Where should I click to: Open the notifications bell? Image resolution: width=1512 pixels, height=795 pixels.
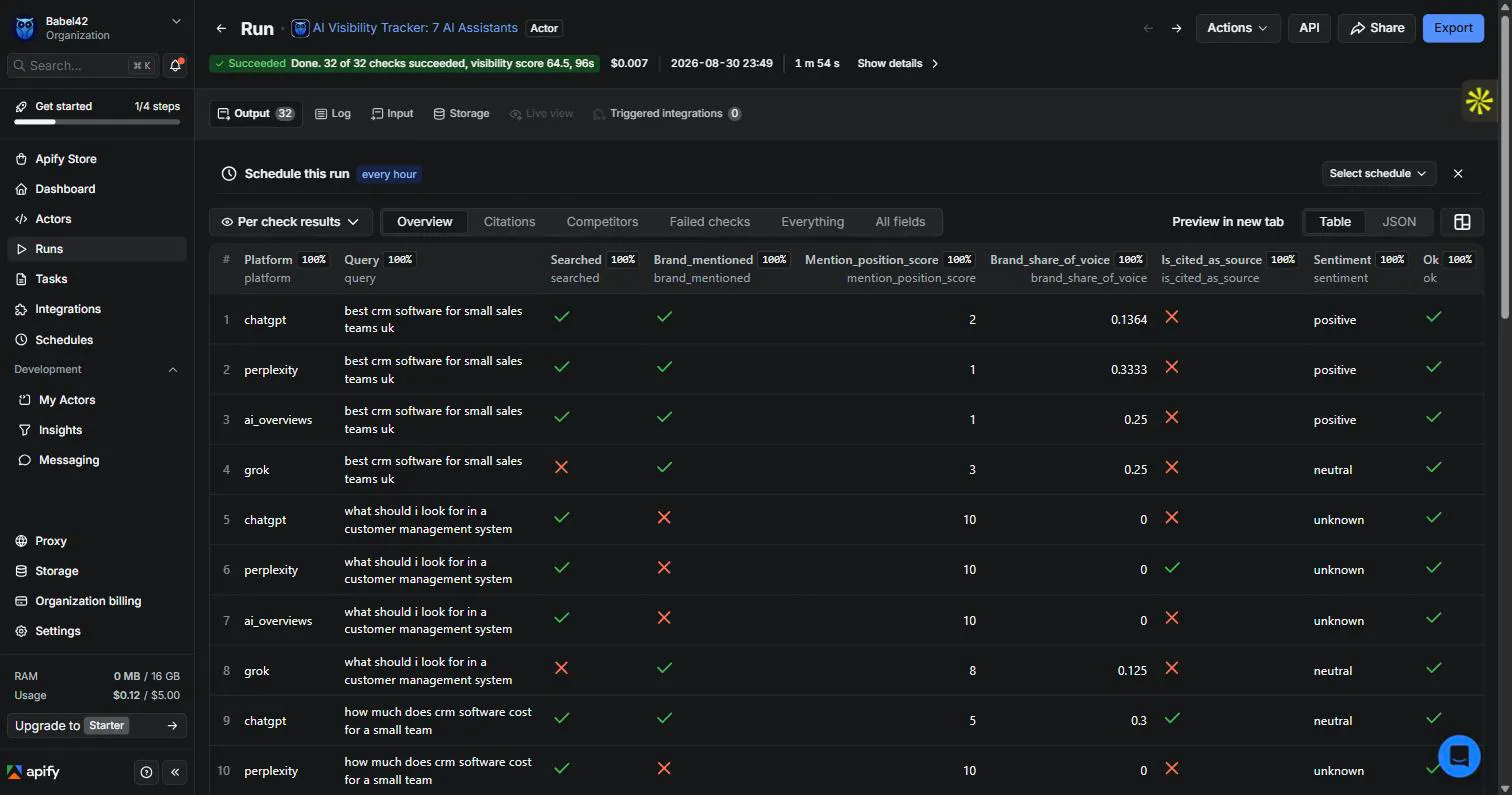pos(176,65)
